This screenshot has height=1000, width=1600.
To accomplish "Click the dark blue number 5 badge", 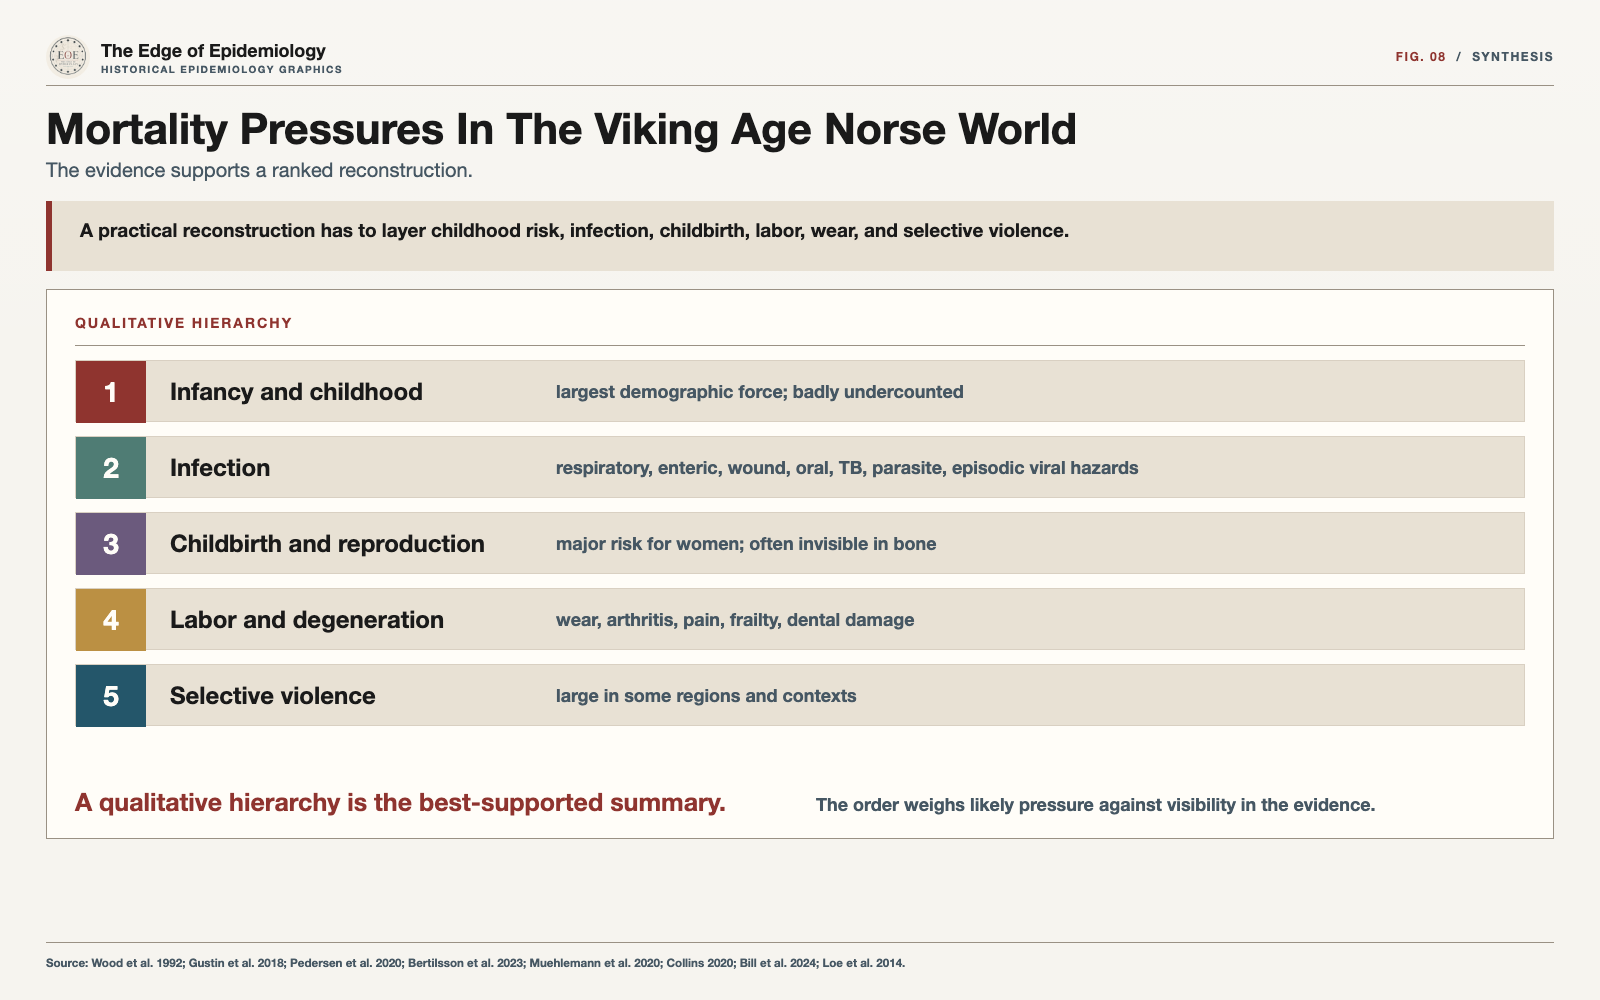I will pyautogui.click(x=111, y=696).
